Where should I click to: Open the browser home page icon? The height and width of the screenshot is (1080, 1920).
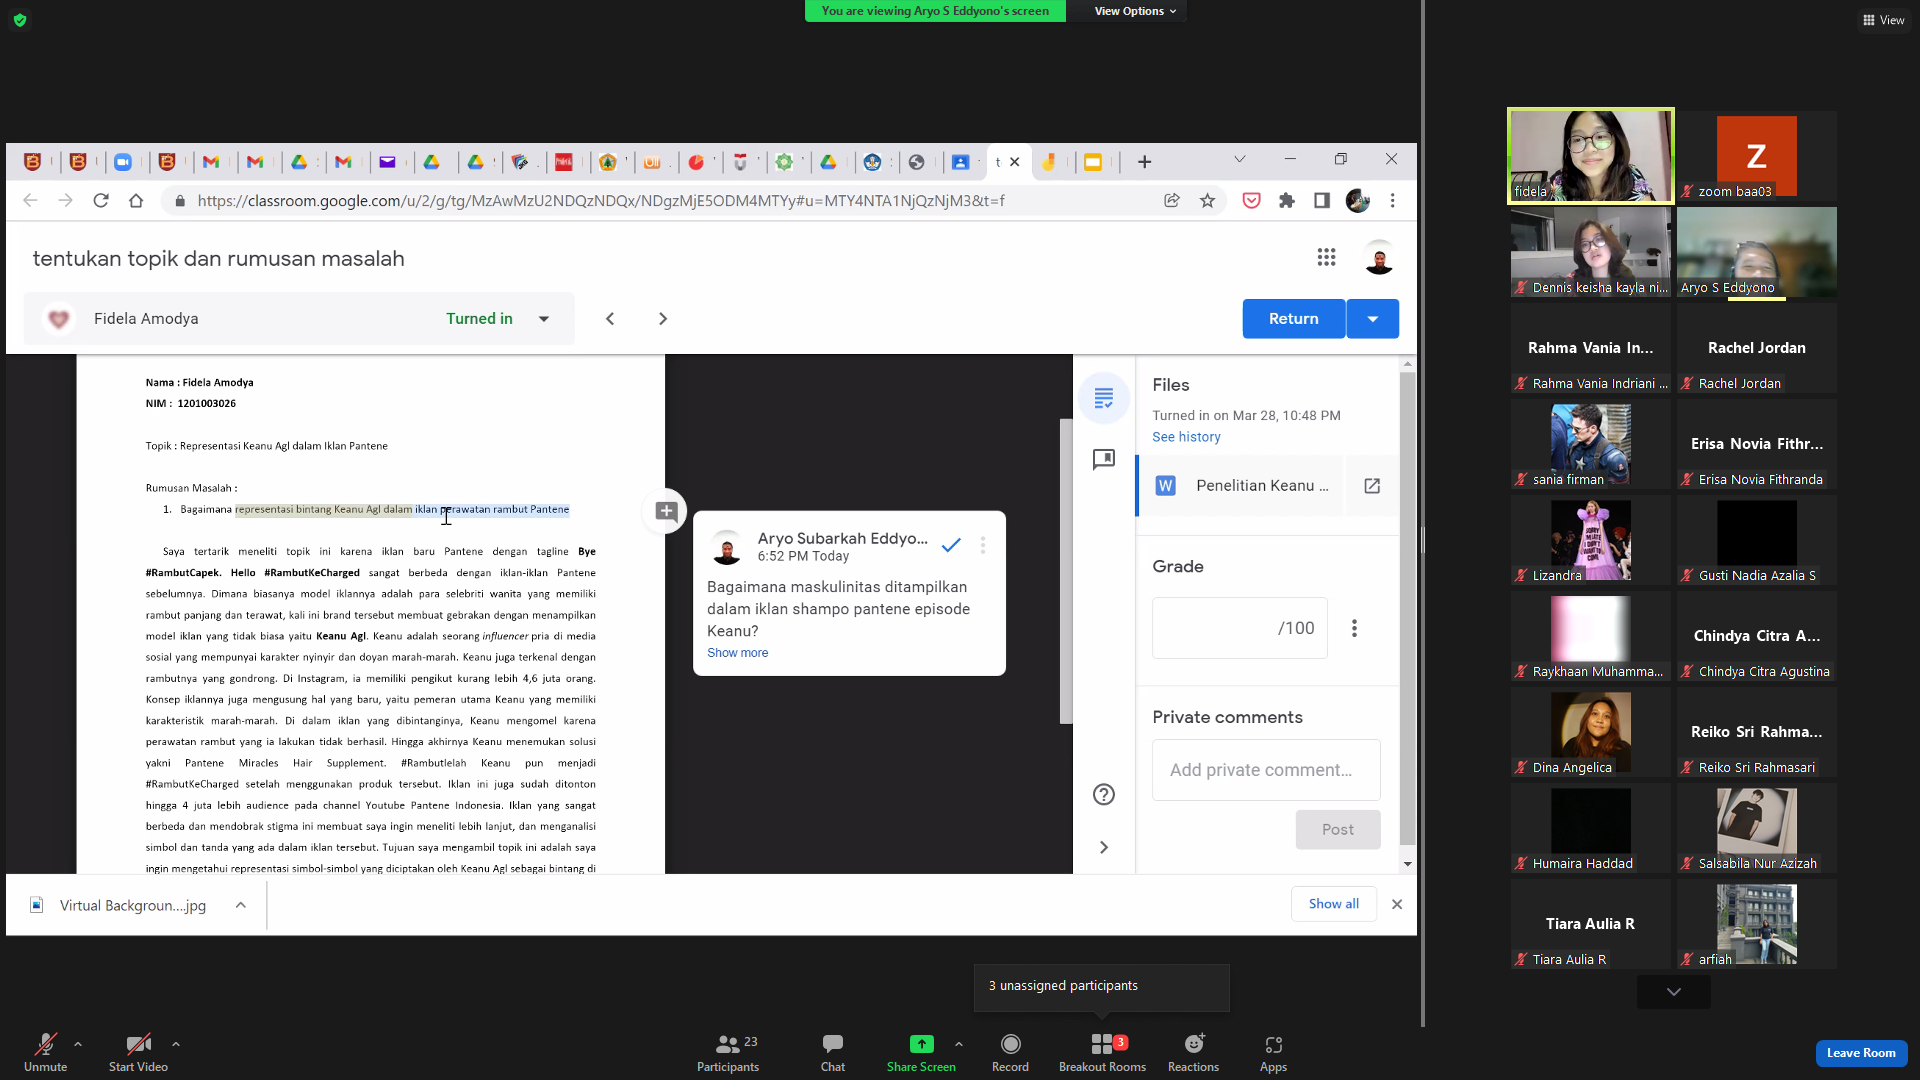pyautogui.click(x=136, y=201)
